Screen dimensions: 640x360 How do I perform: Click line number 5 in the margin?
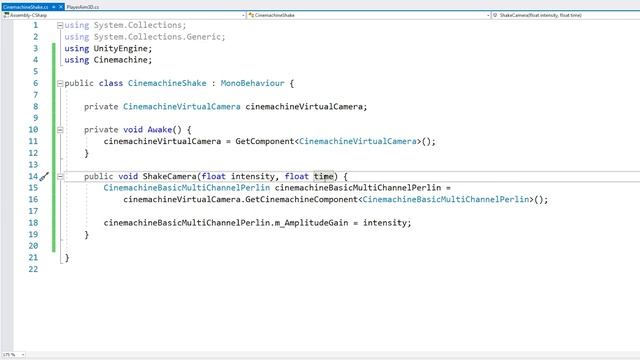pos(36,72)
